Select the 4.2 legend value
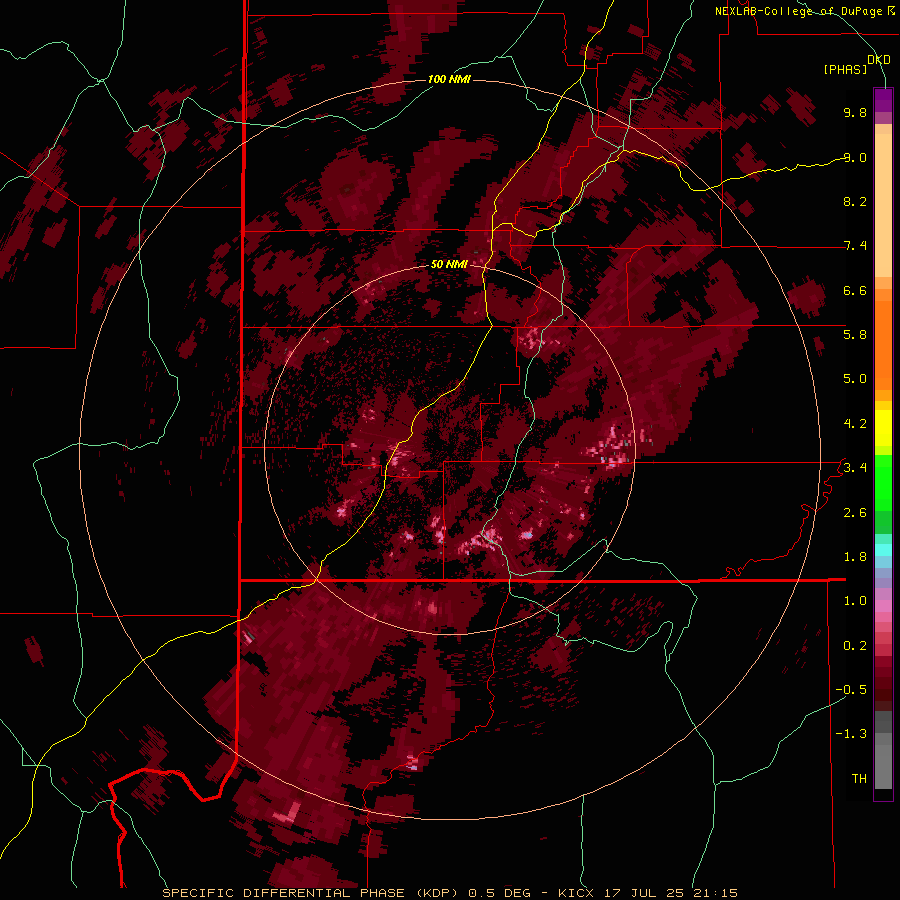 click(855, 424)
